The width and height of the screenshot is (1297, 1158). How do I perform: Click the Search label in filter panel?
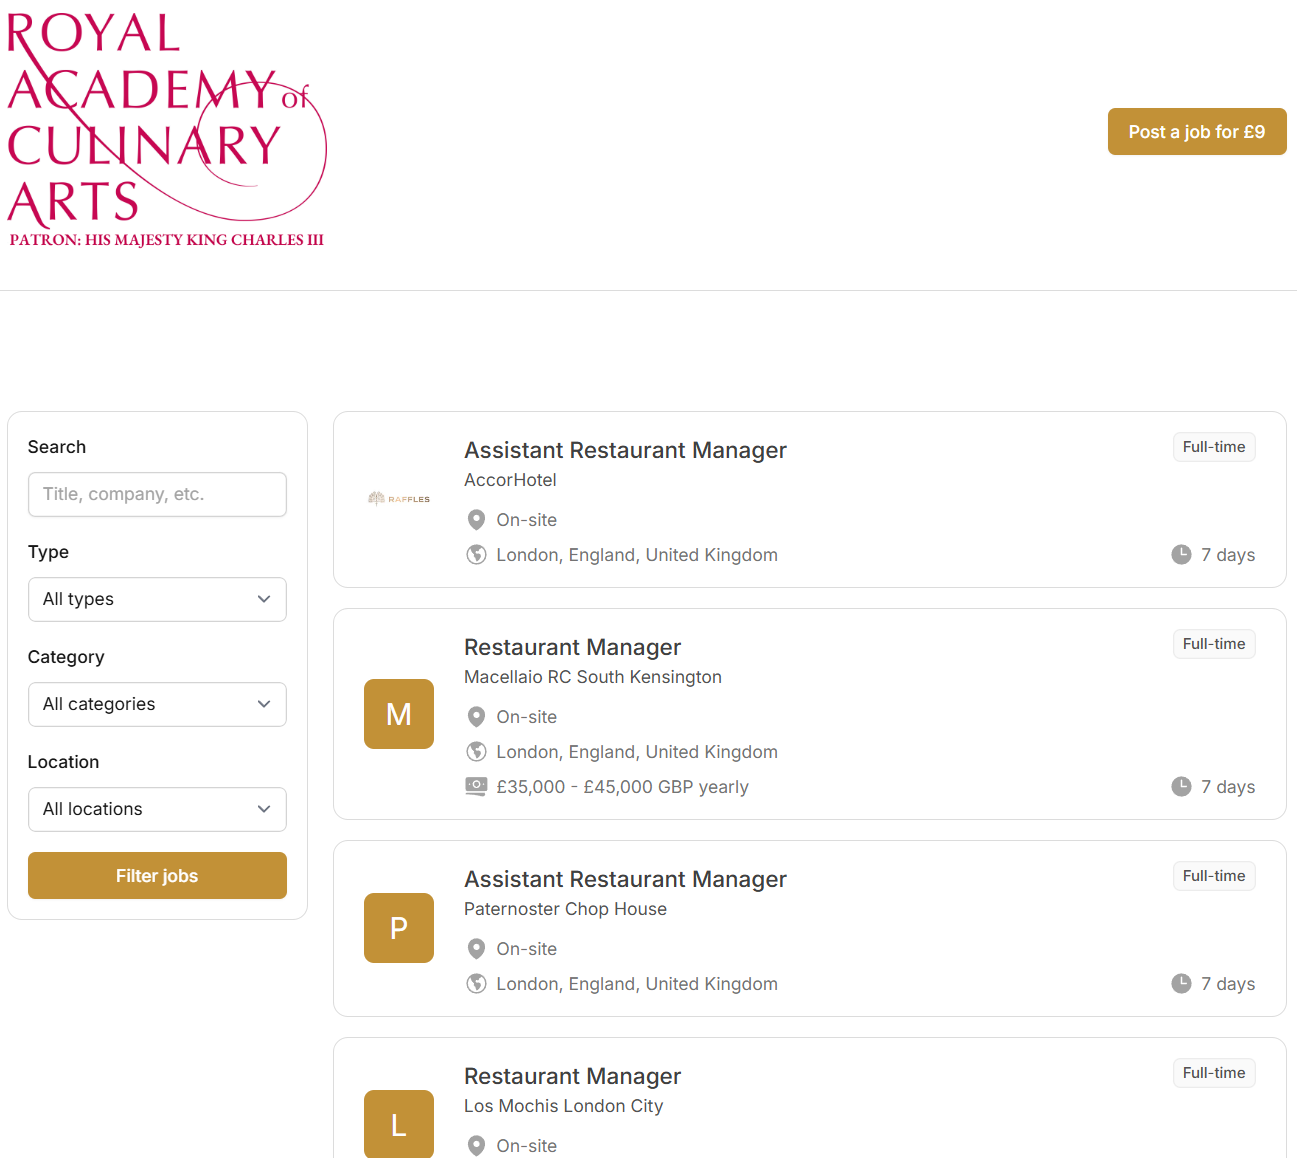point(57,447)
